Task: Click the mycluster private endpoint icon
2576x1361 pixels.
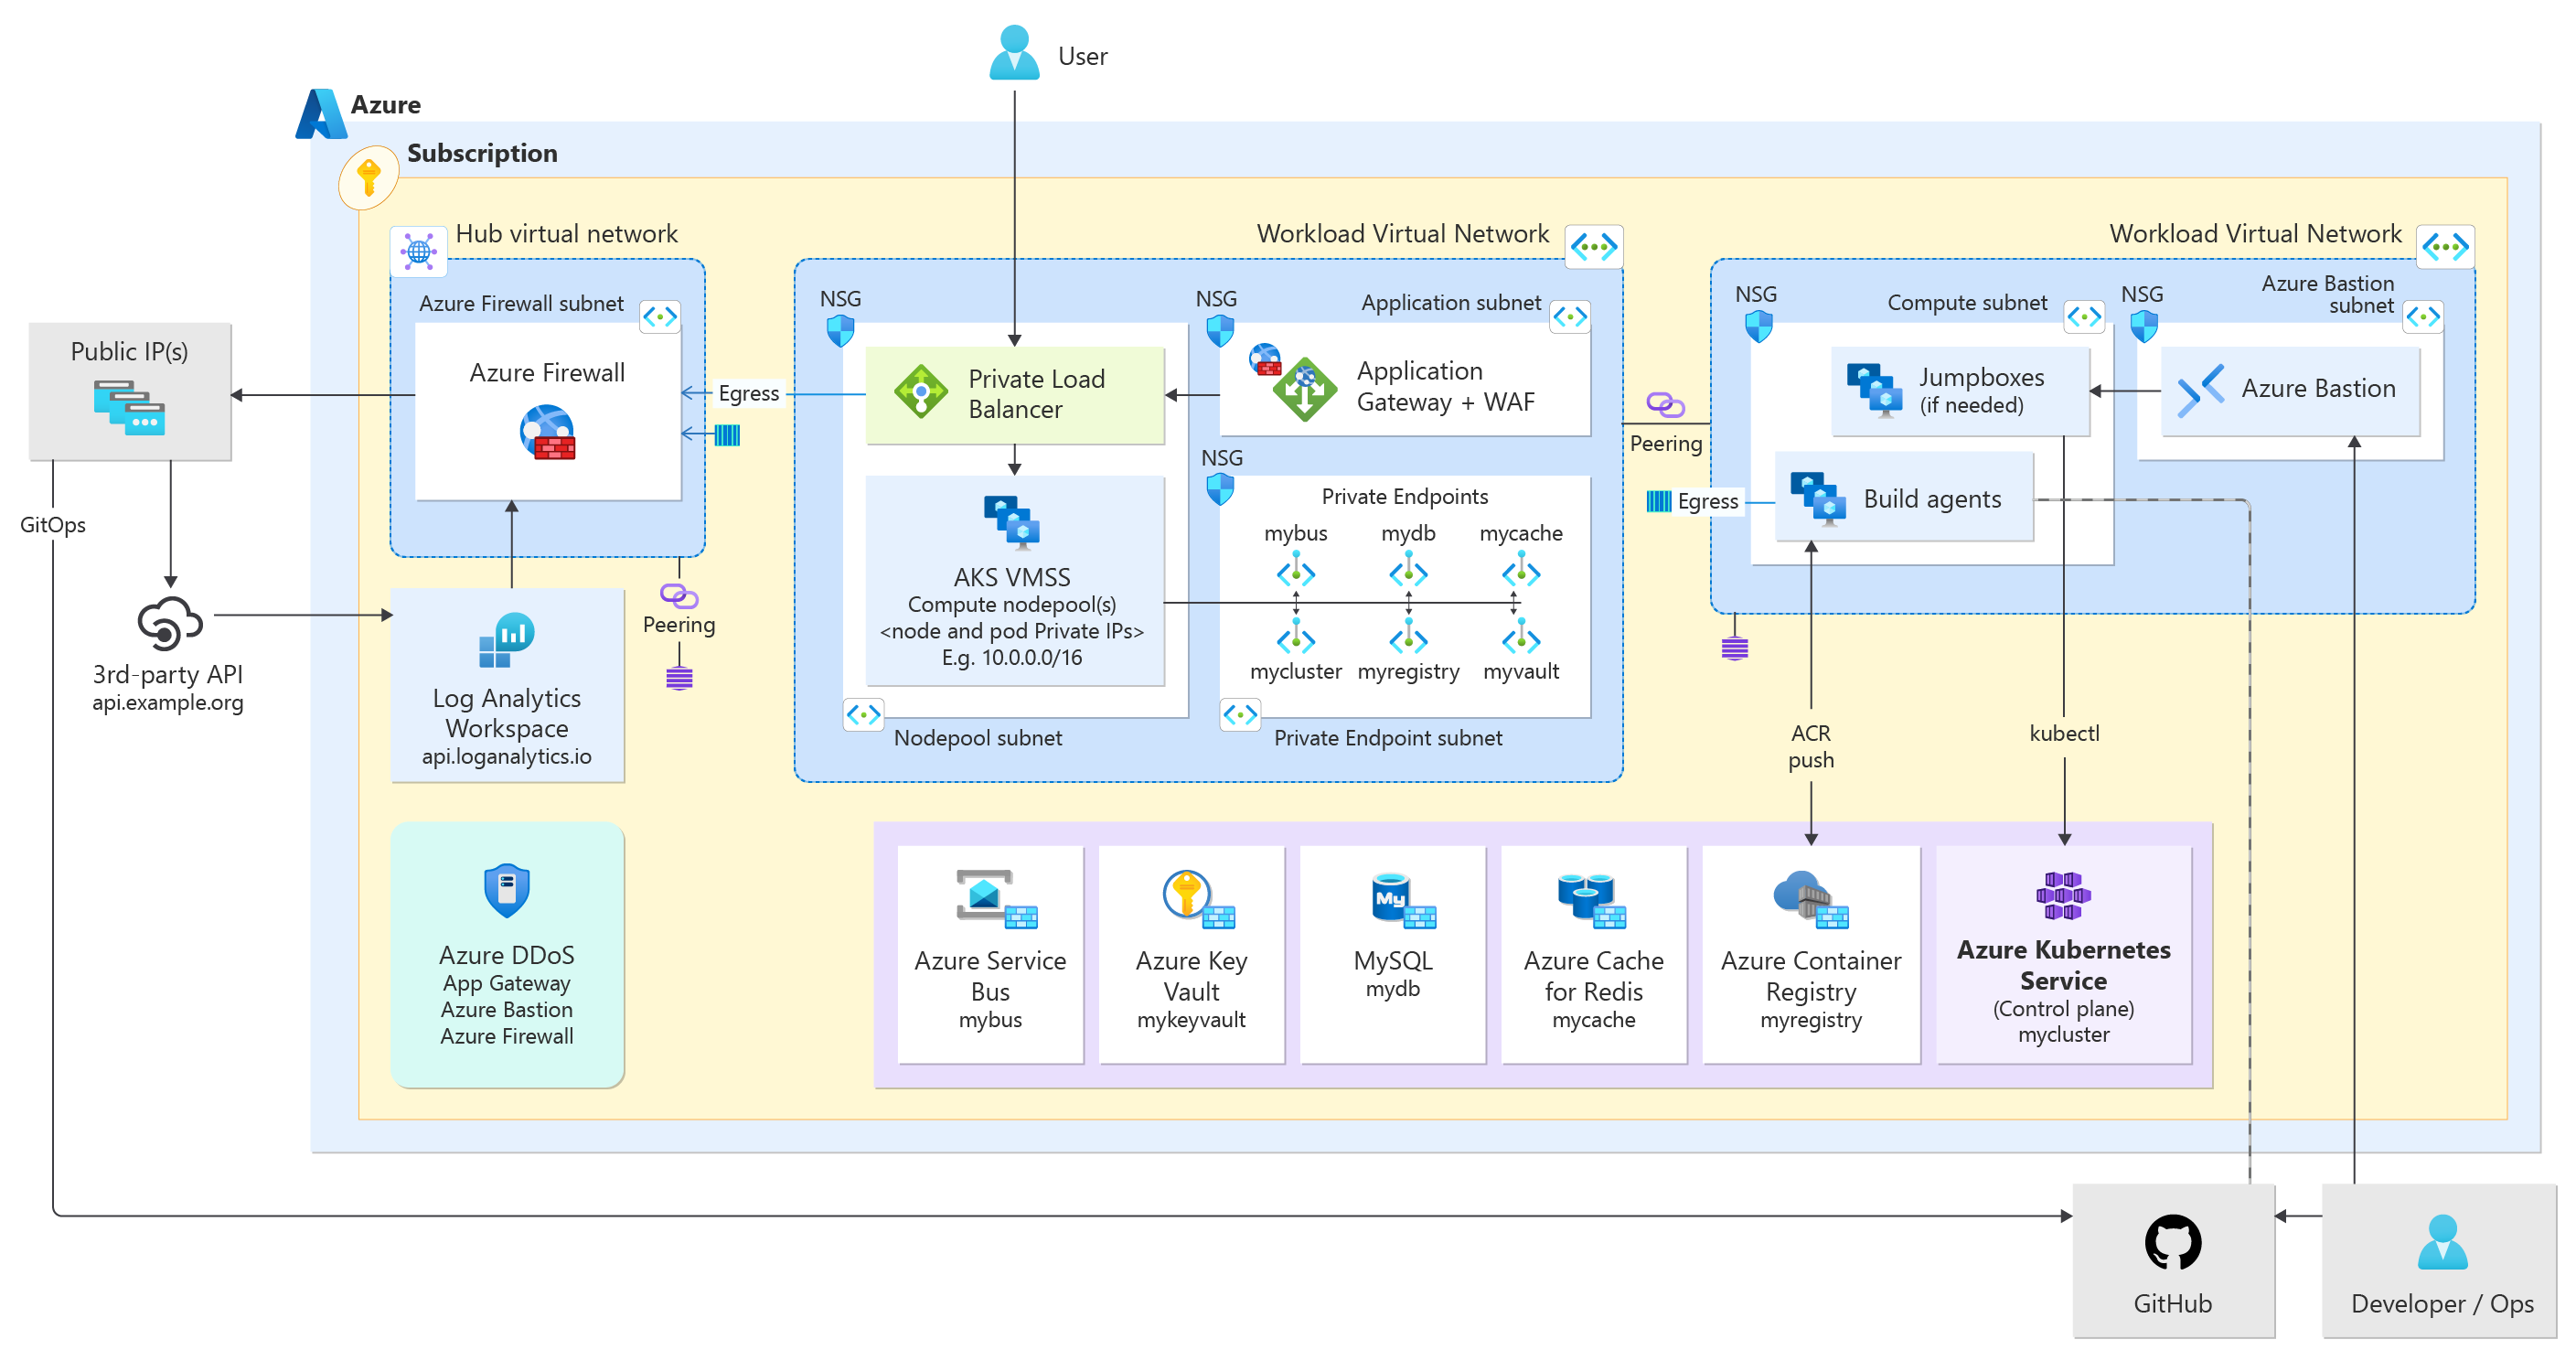Action: 1295,636
